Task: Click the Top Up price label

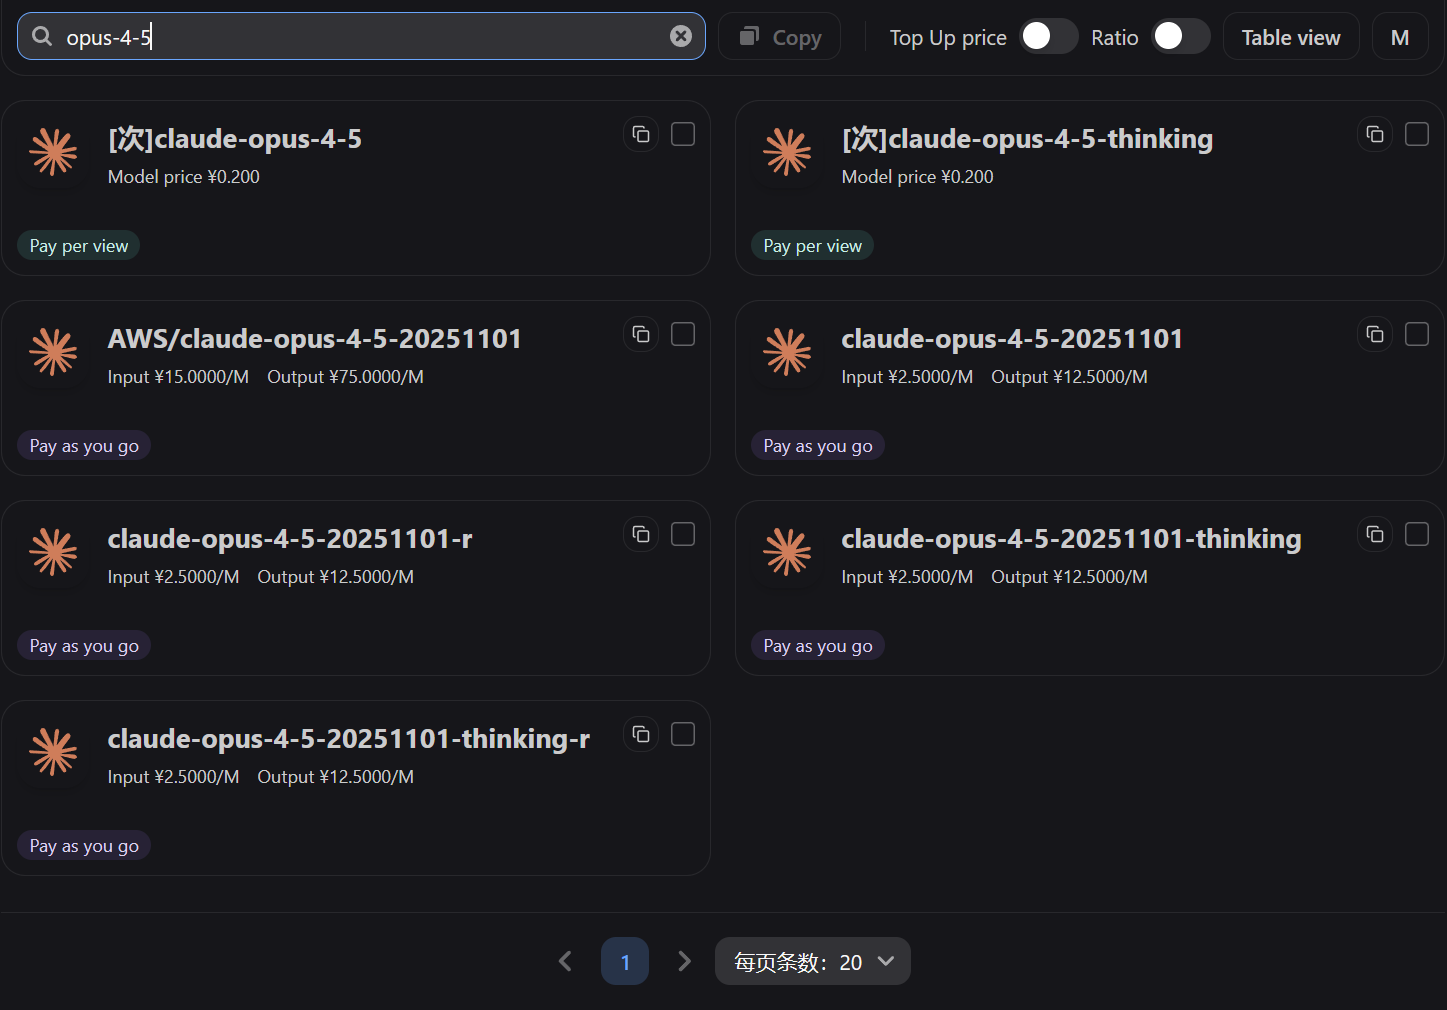Action: tap(948, 38)
